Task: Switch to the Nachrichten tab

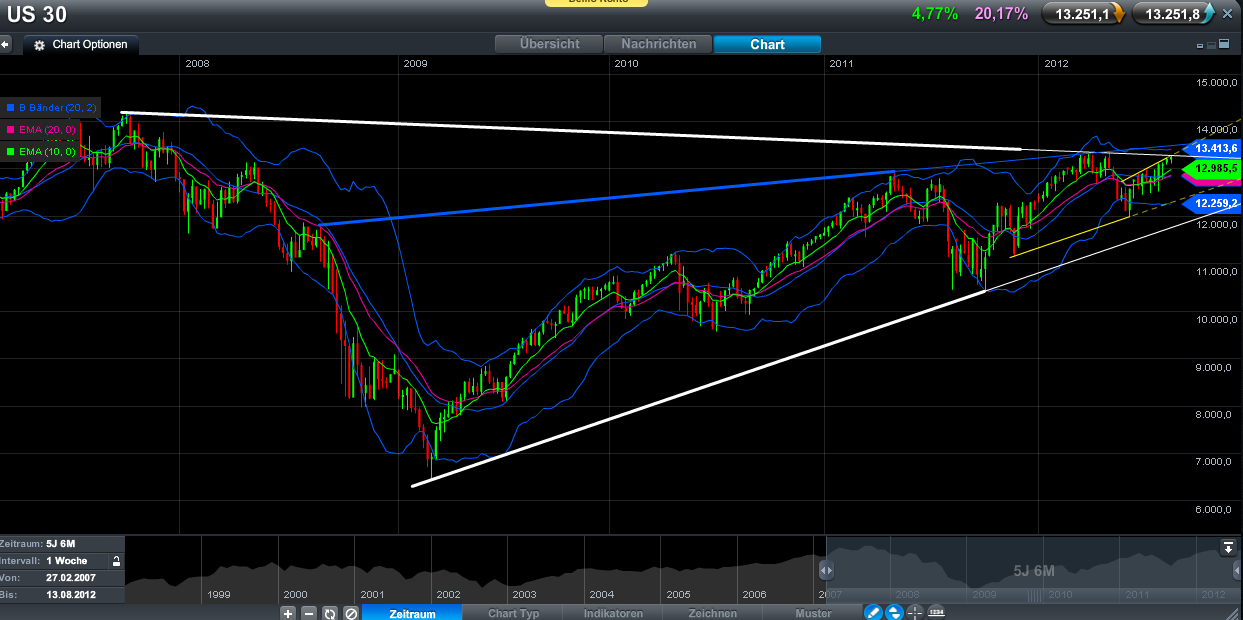Action: pos(660,44)
